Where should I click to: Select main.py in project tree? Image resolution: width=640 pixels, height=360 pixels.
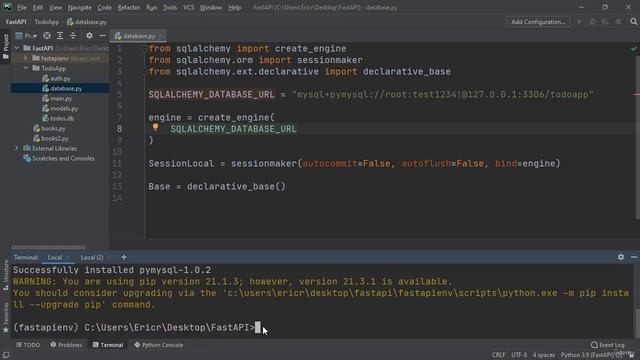point(57,99)
